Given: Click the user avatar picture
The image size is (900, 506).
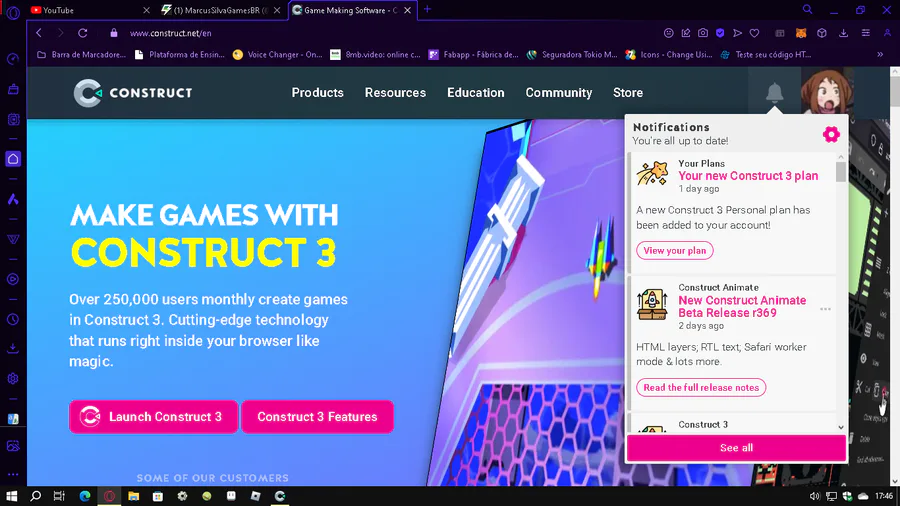Looking at the screenshot, I should click(x=826, y=92).
